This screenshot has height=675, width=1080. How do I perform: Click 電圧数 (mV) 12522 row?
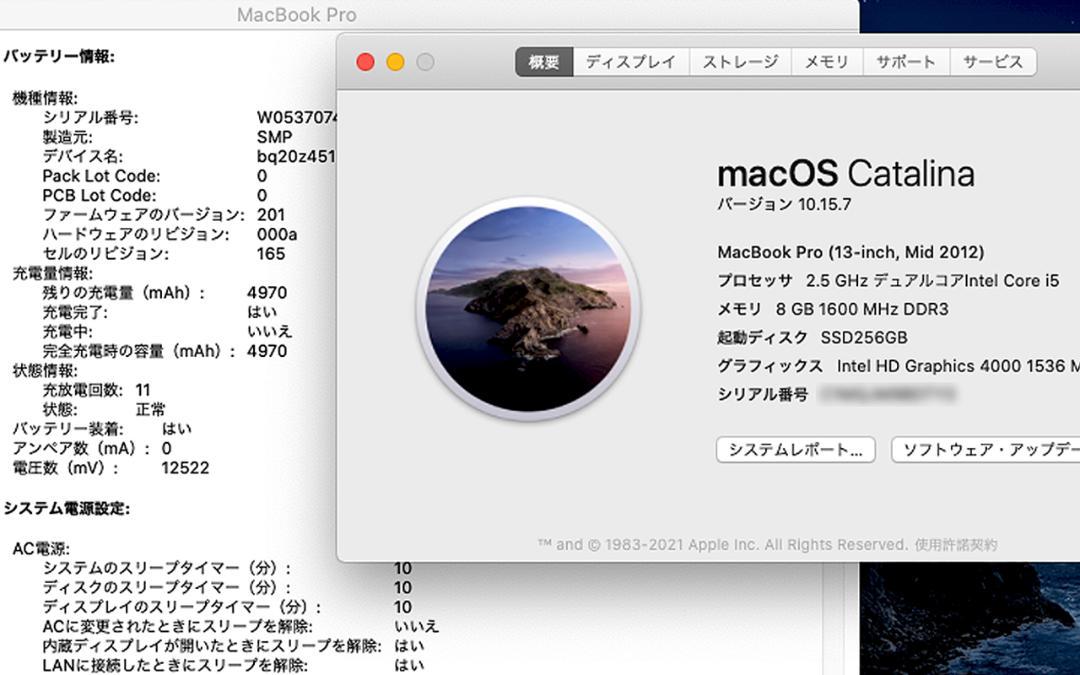(x=111, y=468)
